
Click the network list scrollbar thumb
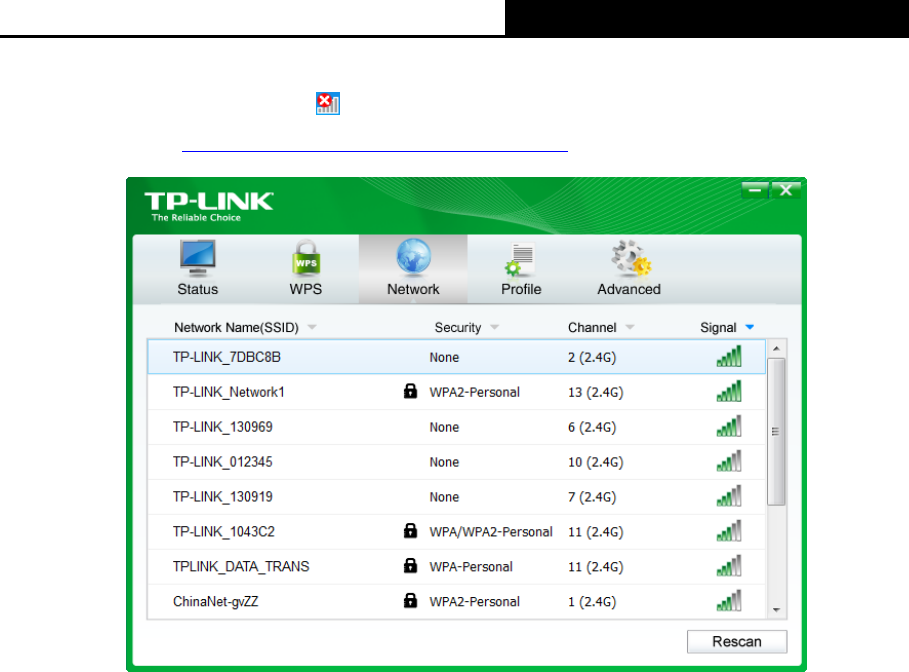point(776,431)
